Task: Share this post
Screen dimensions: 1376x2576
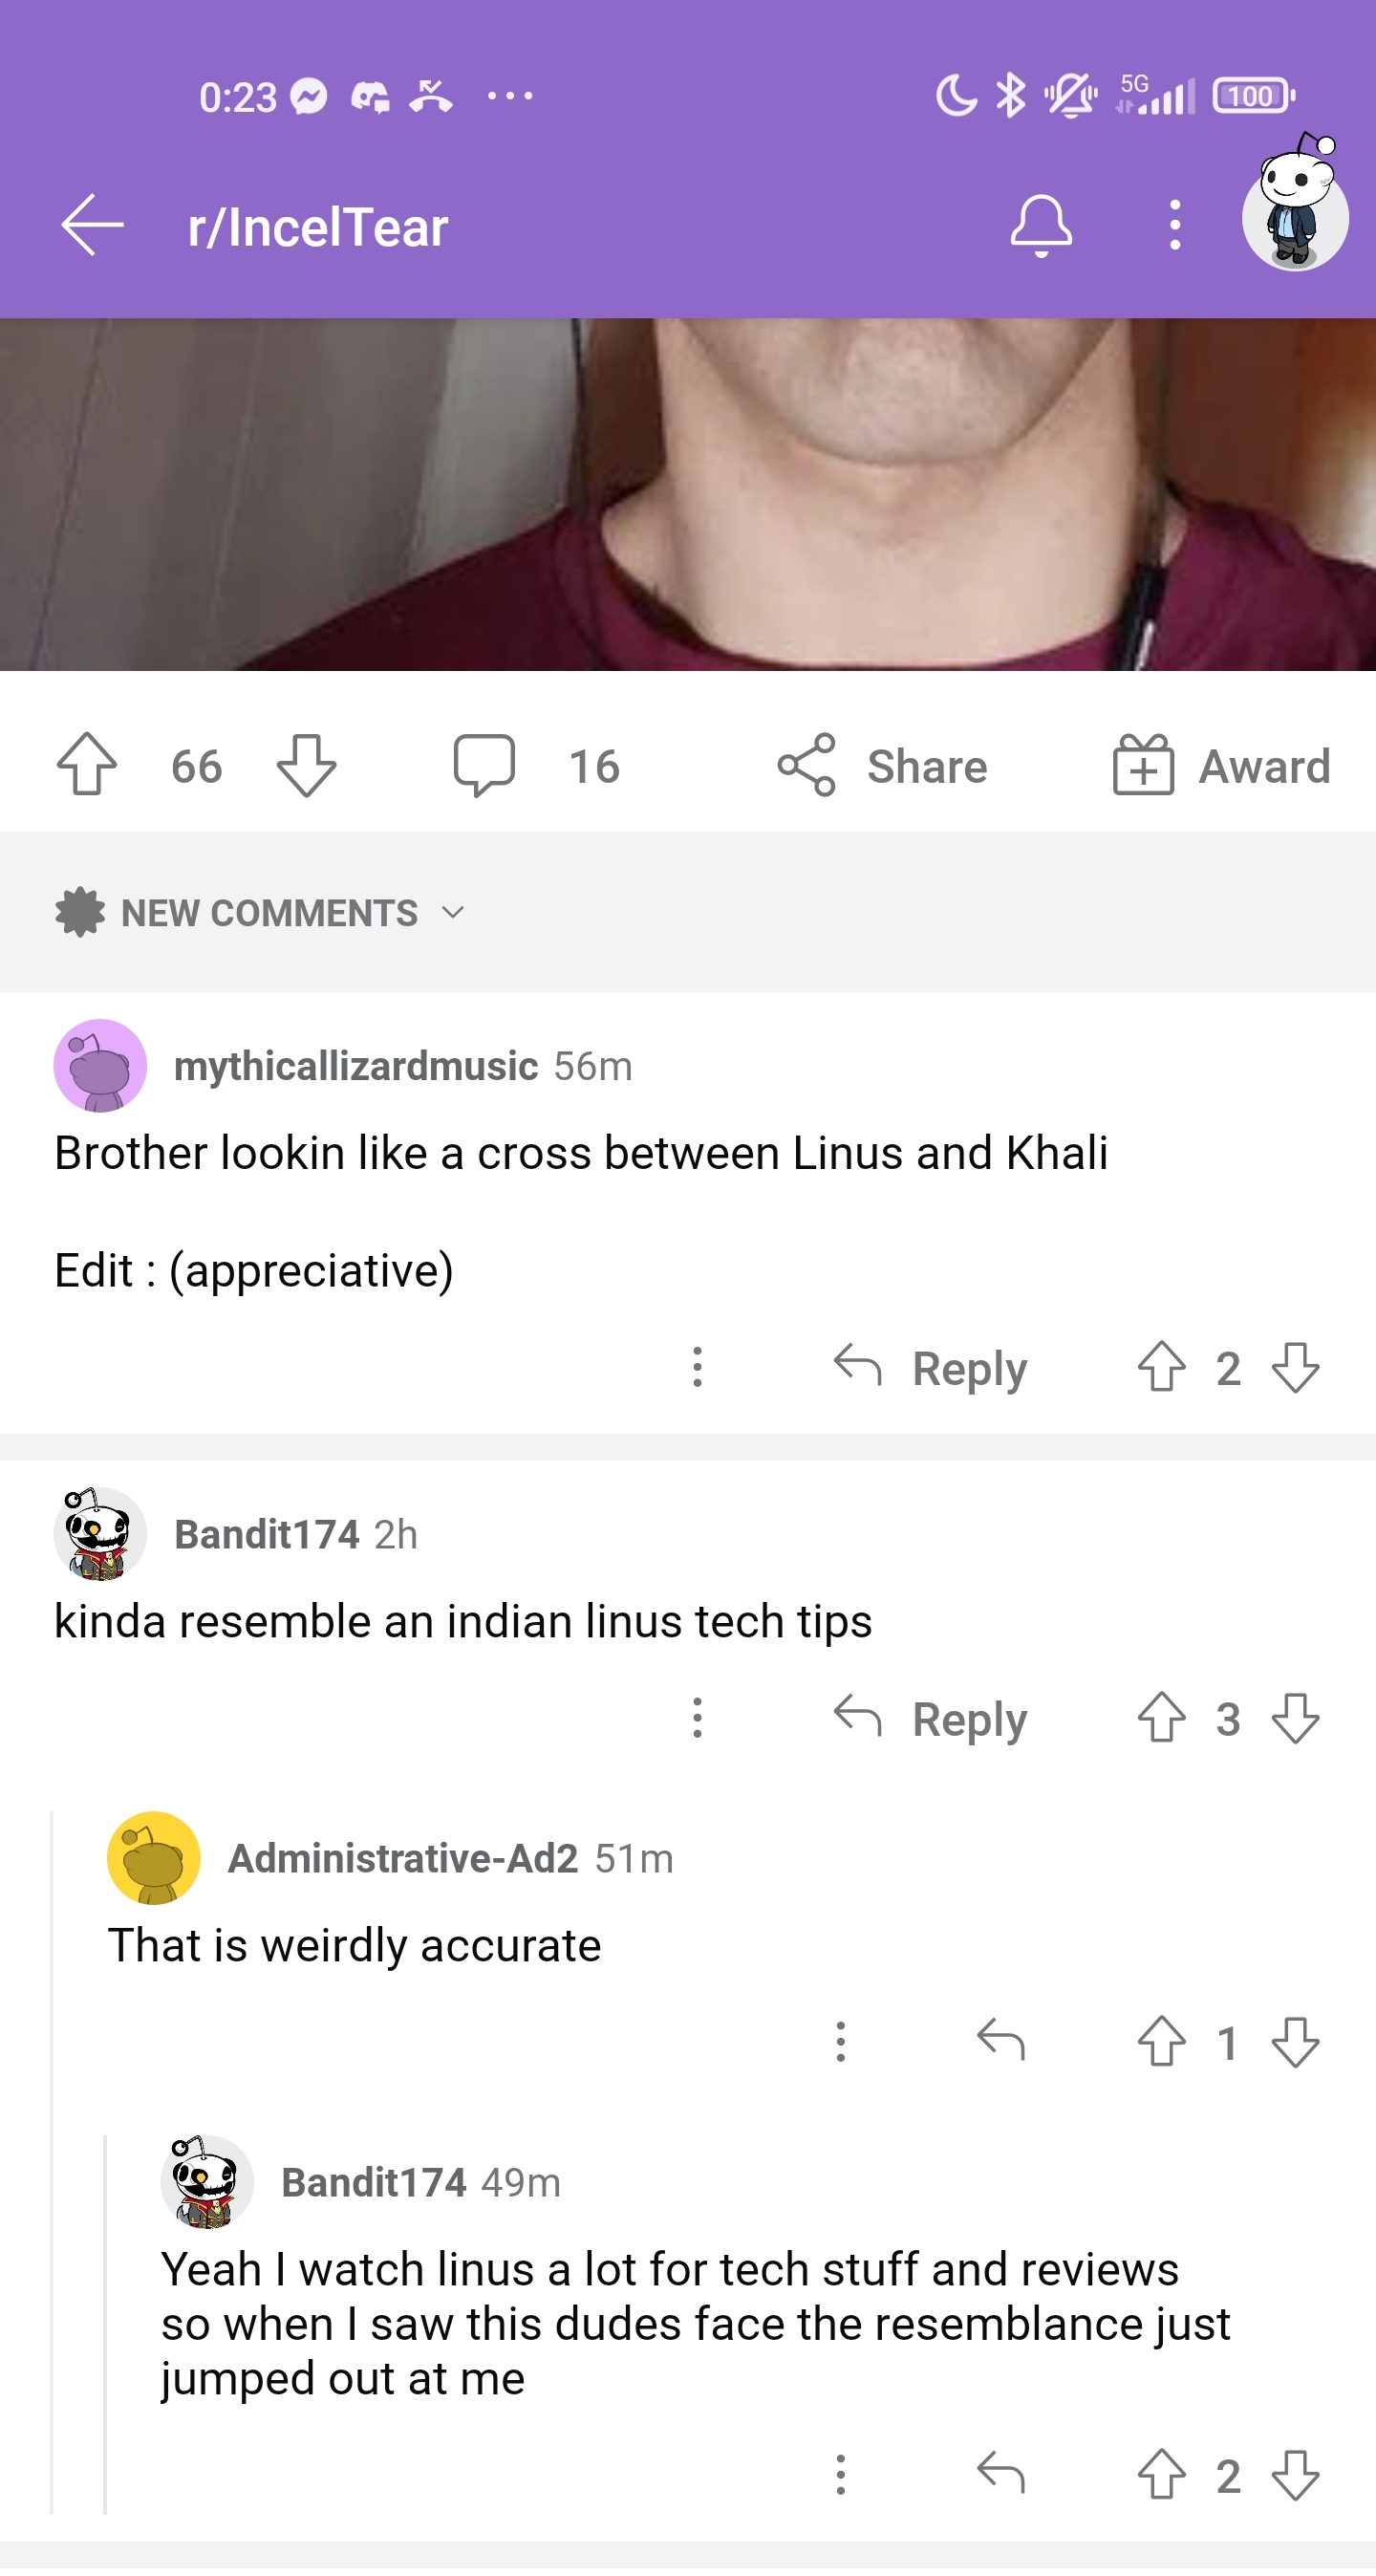Action: (884, 766)
